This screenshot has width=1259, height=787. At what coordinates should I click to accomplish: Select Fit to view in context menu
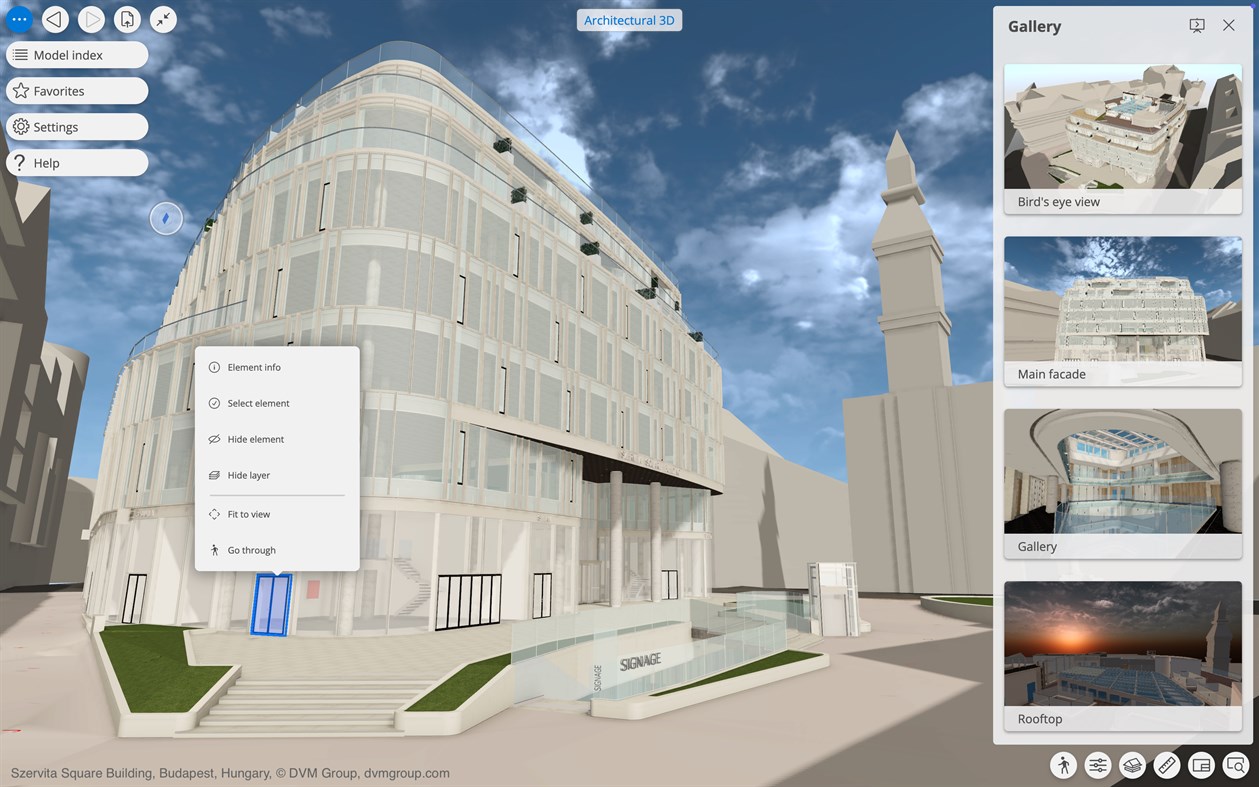pos(248,514)
